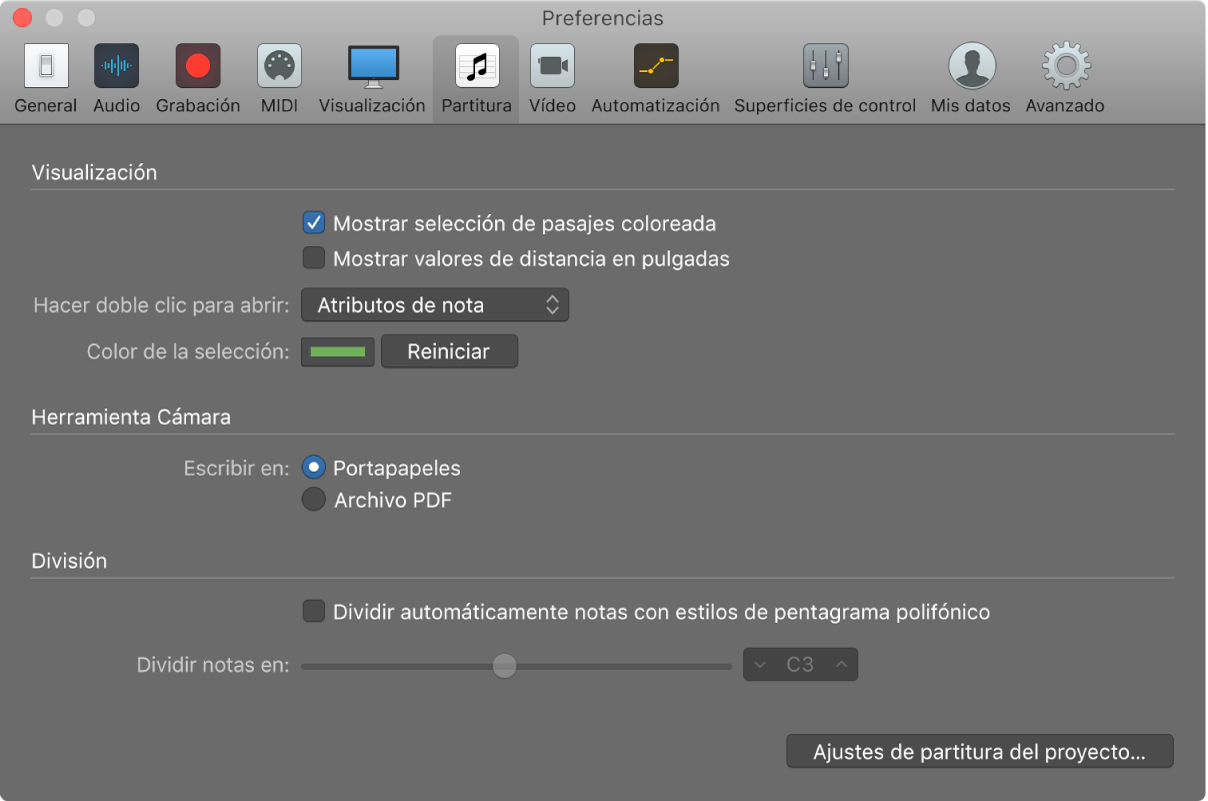Enable Dividir automáticamente notas checkbox

[314, 611]
